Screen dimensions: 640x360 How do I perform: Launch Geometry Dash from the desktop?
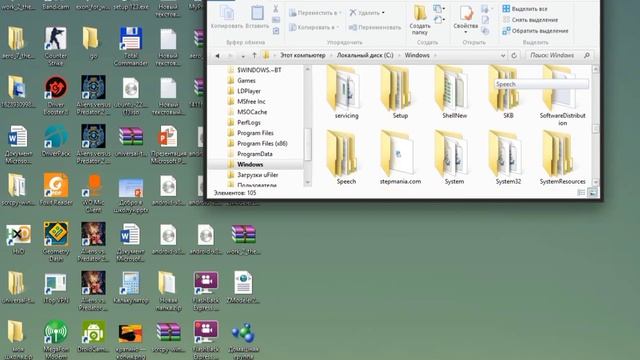click(x=56, y=242)
